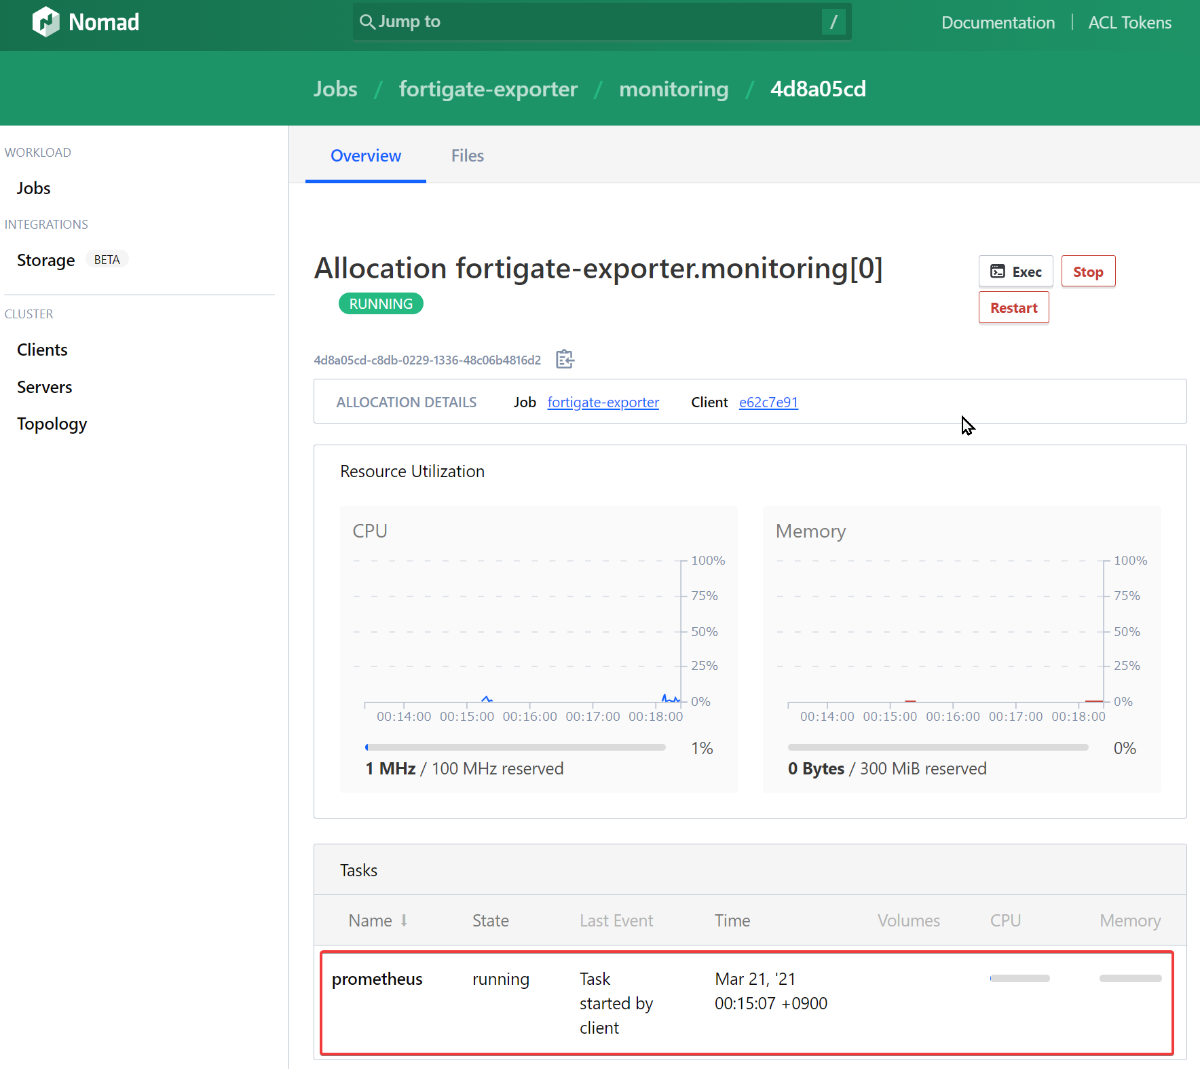Open the Documentation link
The height and width of the screenshot is (1069, 1200).
998,22
